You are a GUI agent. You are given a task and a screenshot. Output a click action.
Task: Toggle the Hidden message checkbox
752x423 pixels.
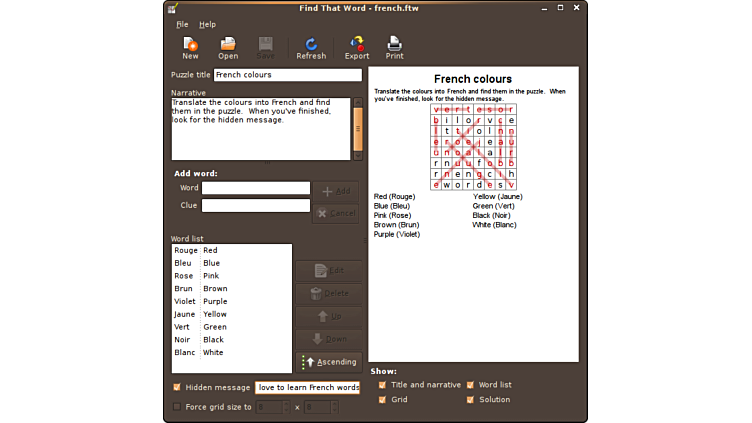(x=178, y=387)
